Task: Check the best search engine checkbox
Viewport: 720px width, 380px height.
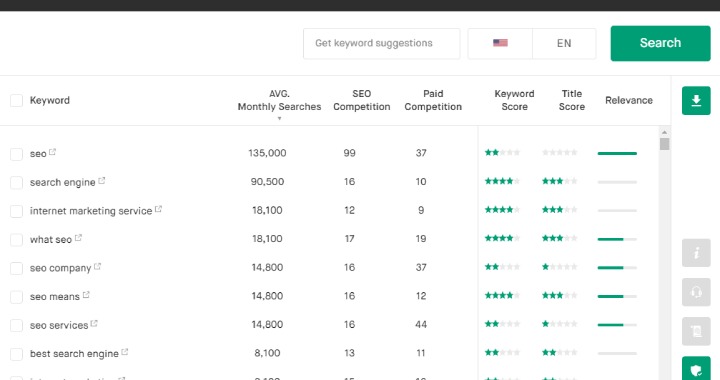Action: [17, 354]
